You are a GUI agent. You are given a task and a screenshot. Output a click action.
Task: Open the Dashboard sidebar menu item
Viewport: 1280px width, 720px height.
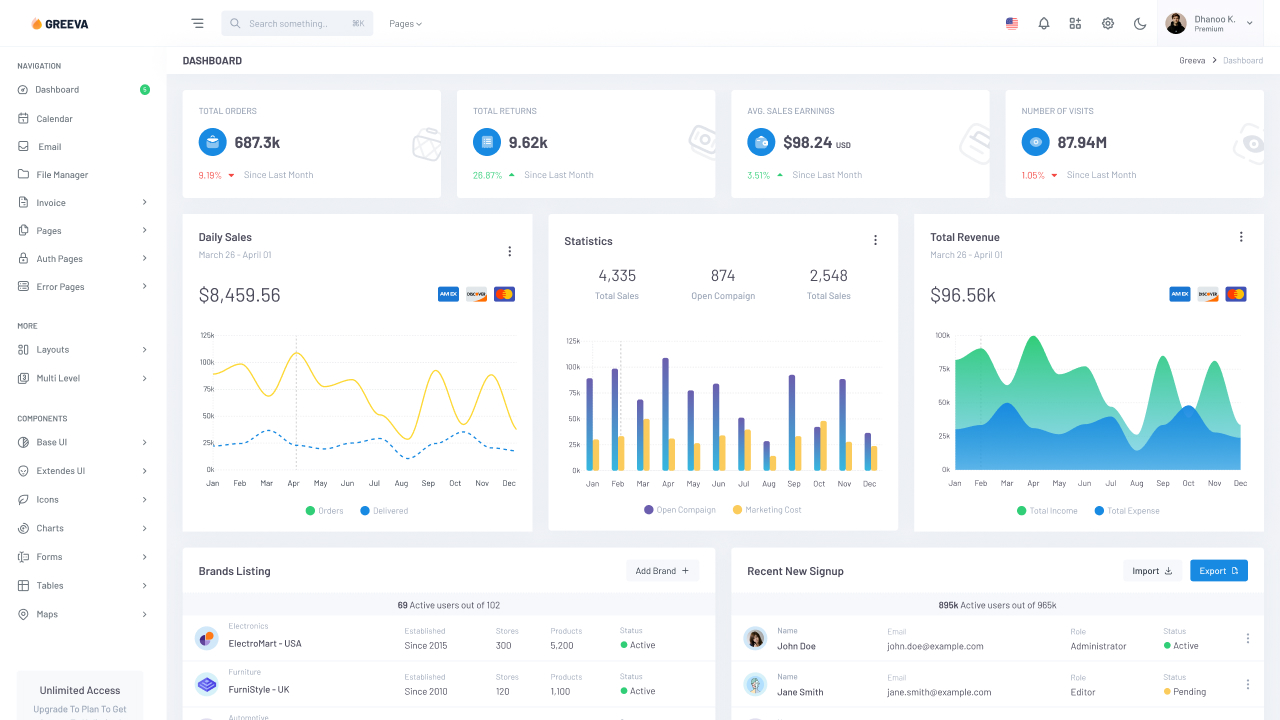point(55,90)
